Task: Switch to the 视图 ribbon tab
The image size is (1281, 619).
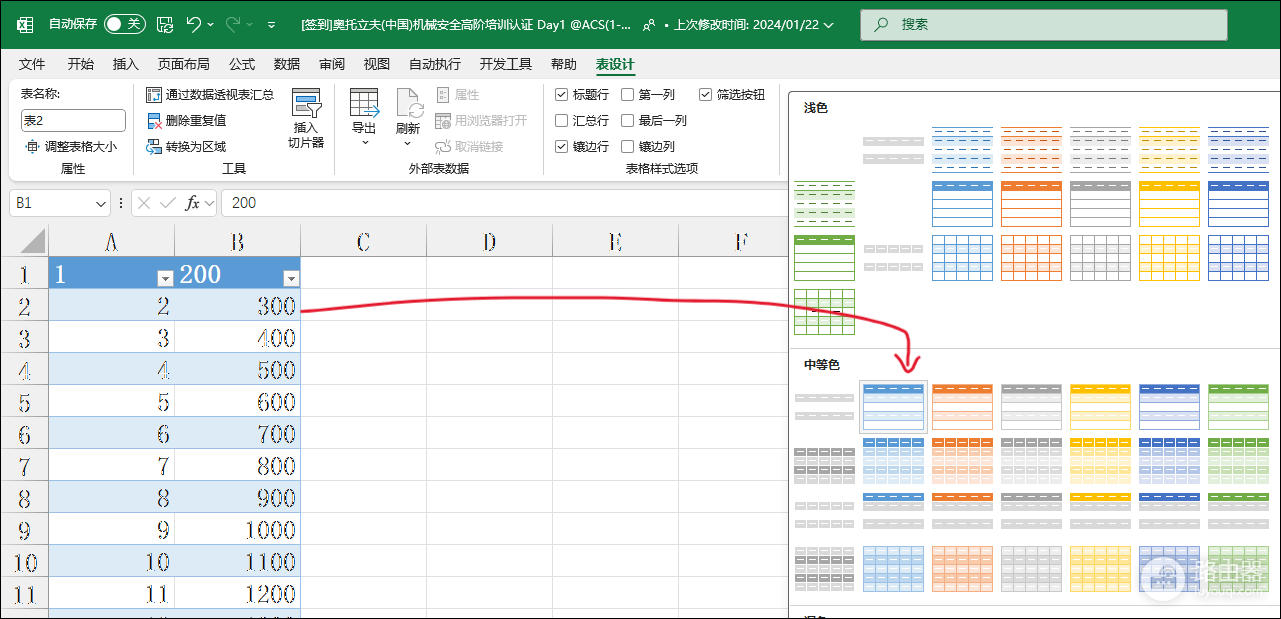Action: pyautogui.click(x=377, y=64)
